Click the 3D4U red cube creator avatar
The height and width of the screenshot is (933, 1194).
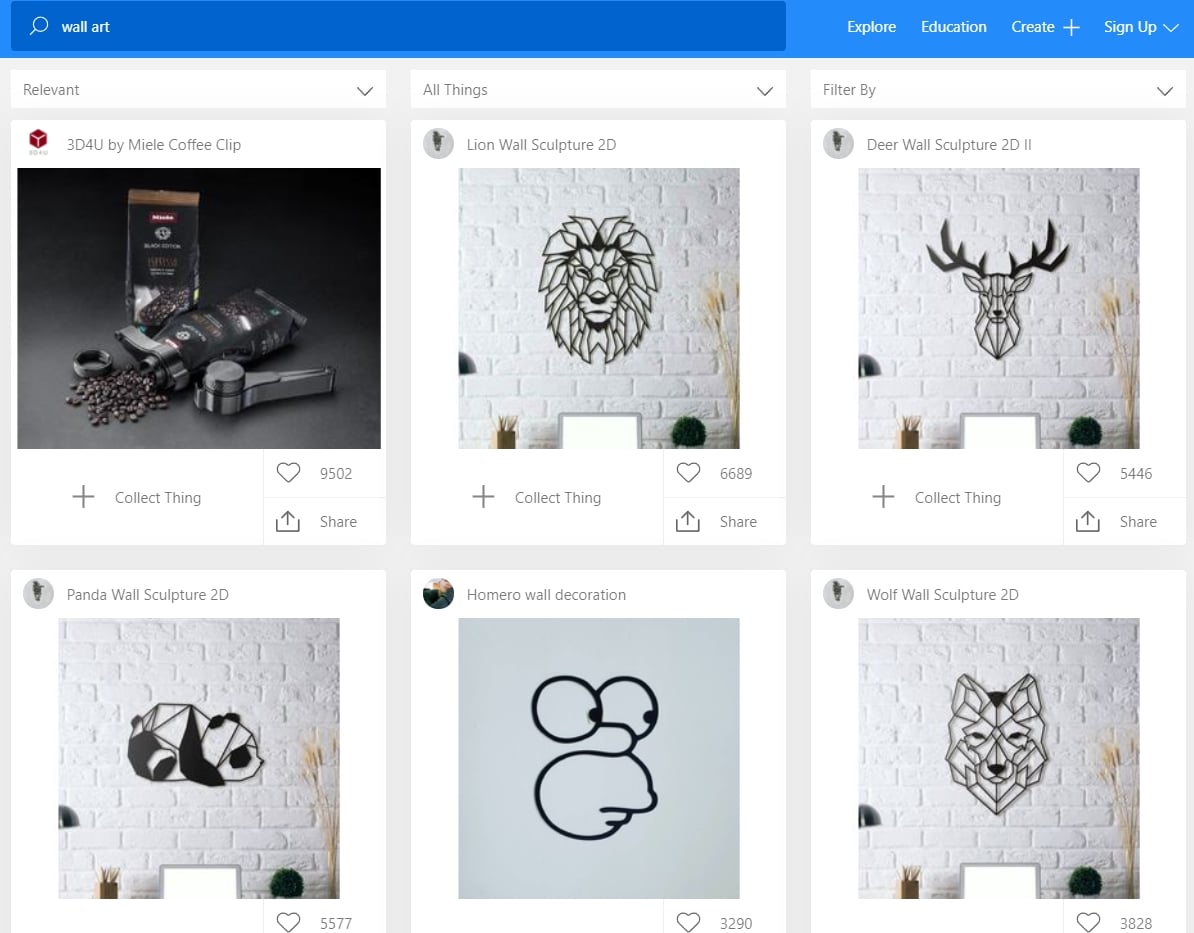tap(38, 143)
